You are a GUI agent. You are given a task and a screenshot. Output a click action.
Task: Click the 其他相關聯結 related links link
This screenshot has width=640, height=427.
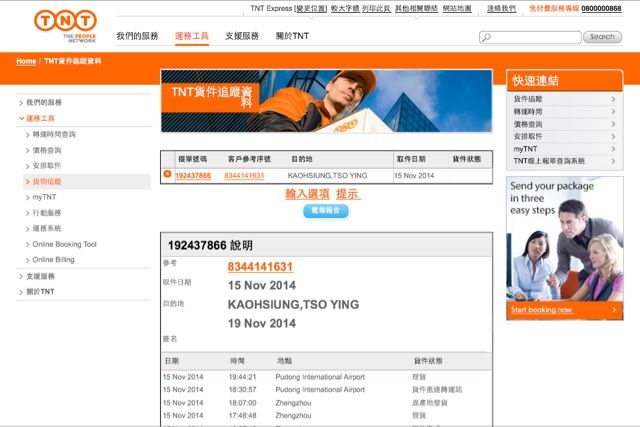click(416, 9)
